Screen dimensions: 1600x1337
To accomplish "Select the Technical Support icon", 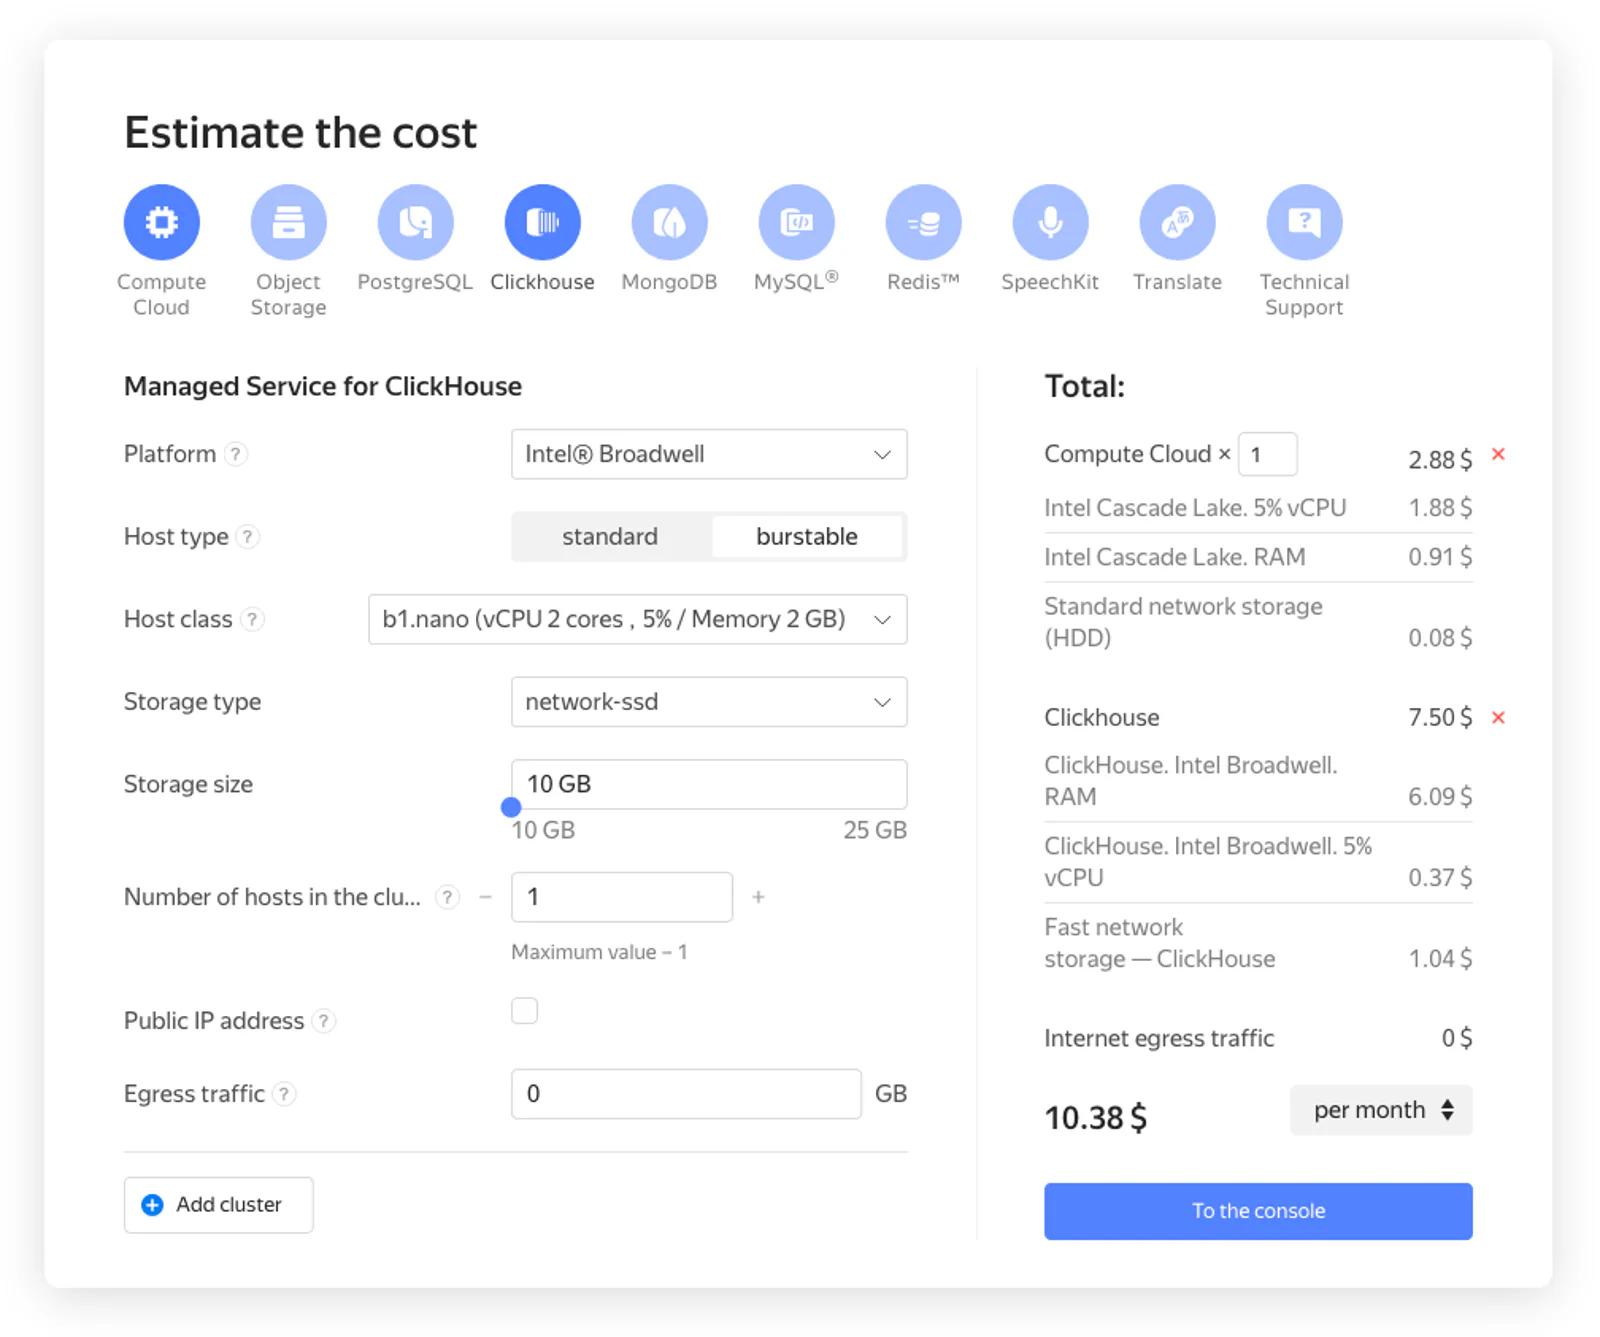I will [x=1305, y=222].
